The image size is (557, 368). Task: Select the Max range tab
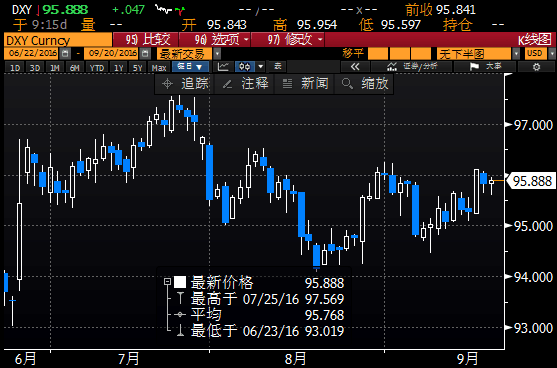[159, 67]
